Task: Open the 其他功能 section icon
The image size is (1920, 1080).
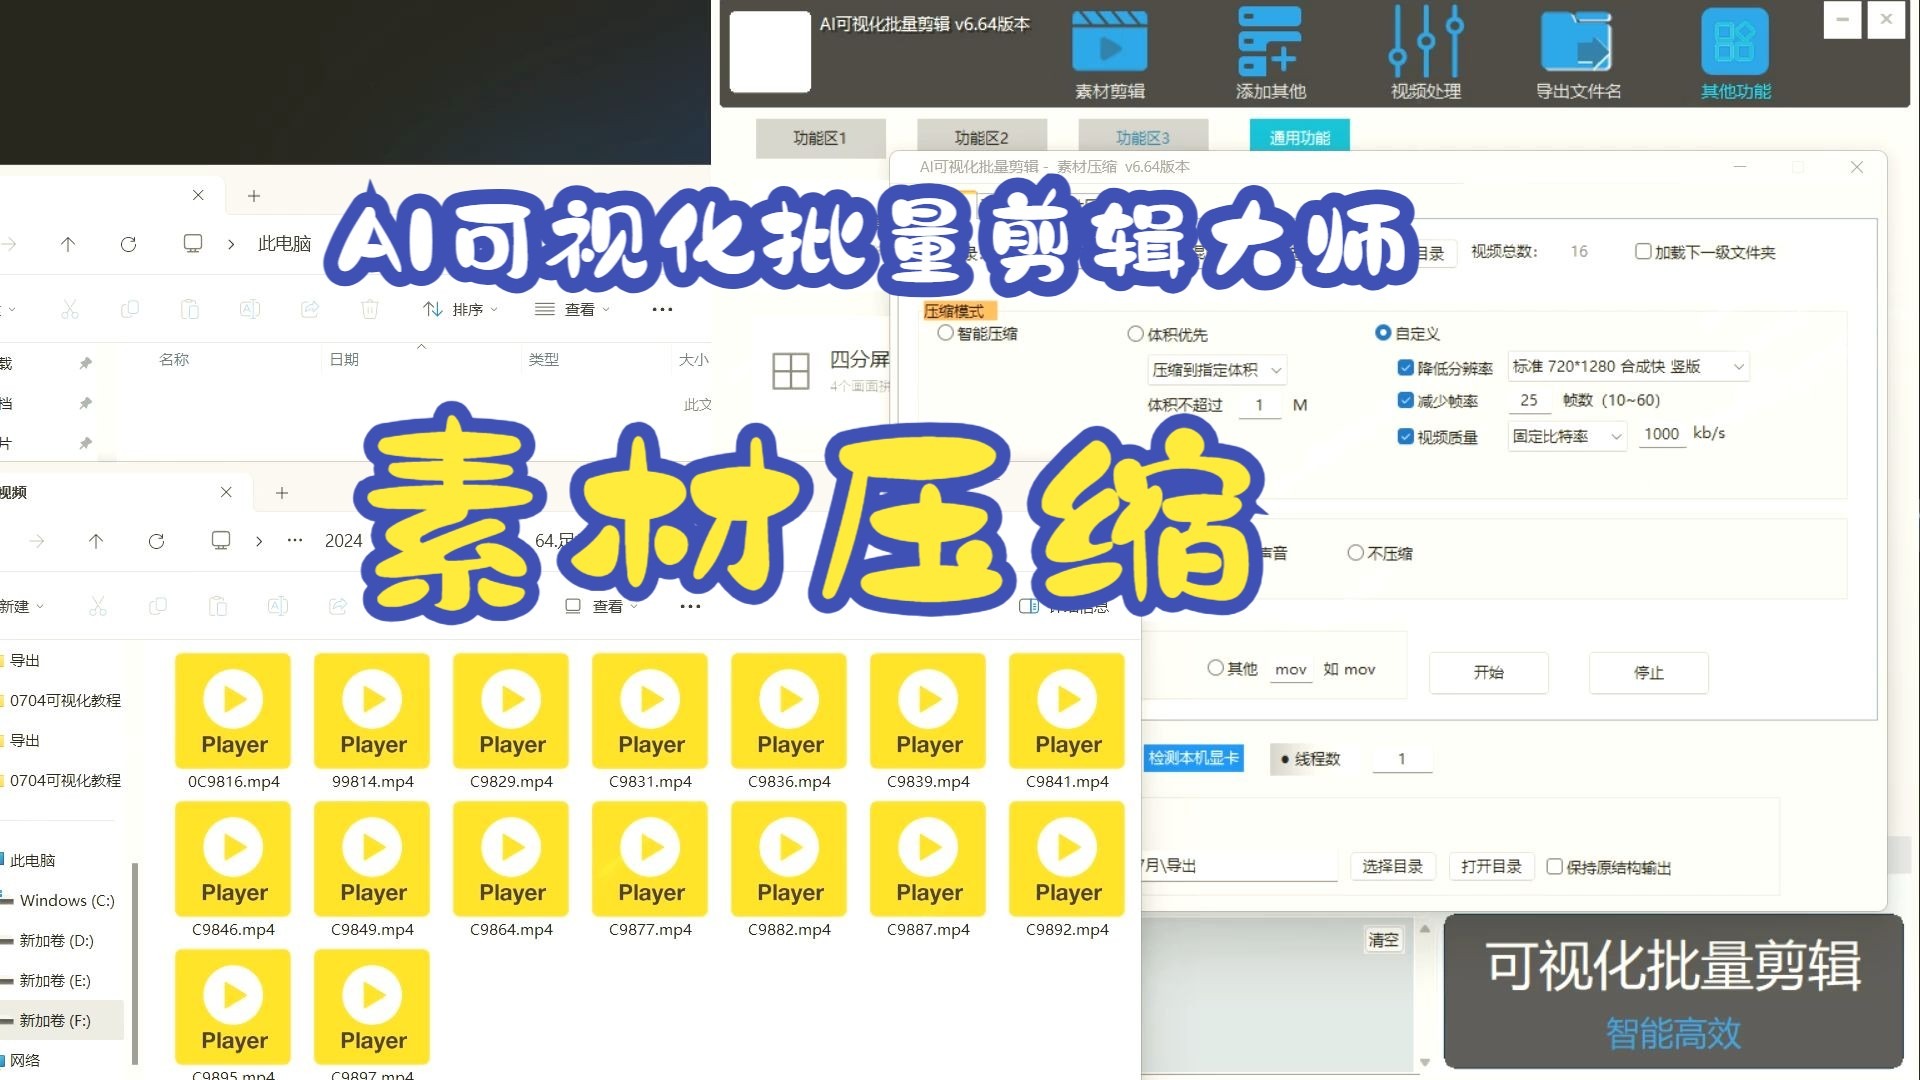Action: [x=1735, y=42]
